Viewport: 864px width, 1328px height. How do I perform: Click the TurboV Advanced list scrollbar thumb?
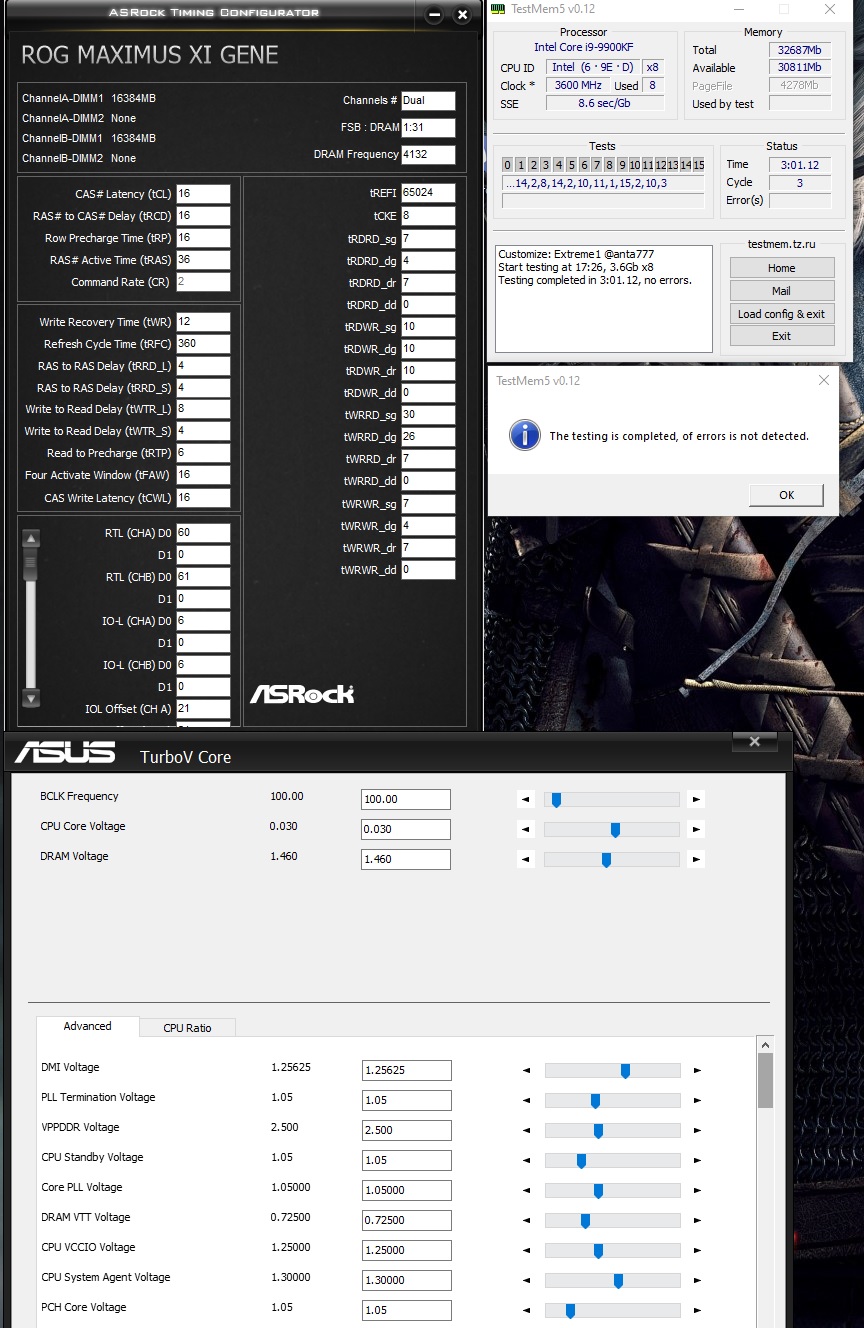(x=765, y=1079)
